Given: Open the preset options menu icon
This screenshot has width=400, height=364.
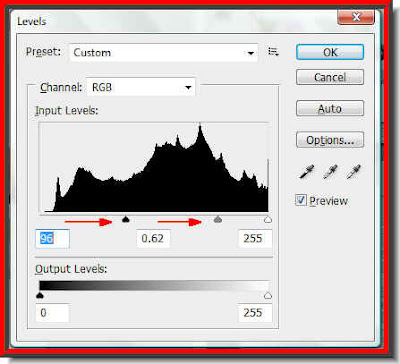Looking at the screenshot, I should point(273,52).
